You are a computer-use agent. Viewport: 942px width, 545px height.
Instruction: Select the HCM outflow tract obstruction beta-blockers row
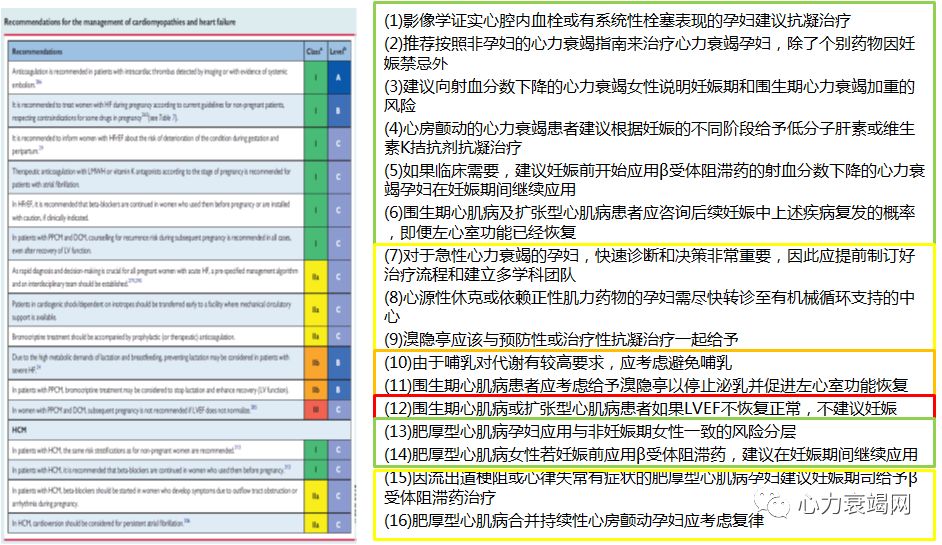point(179,496)
